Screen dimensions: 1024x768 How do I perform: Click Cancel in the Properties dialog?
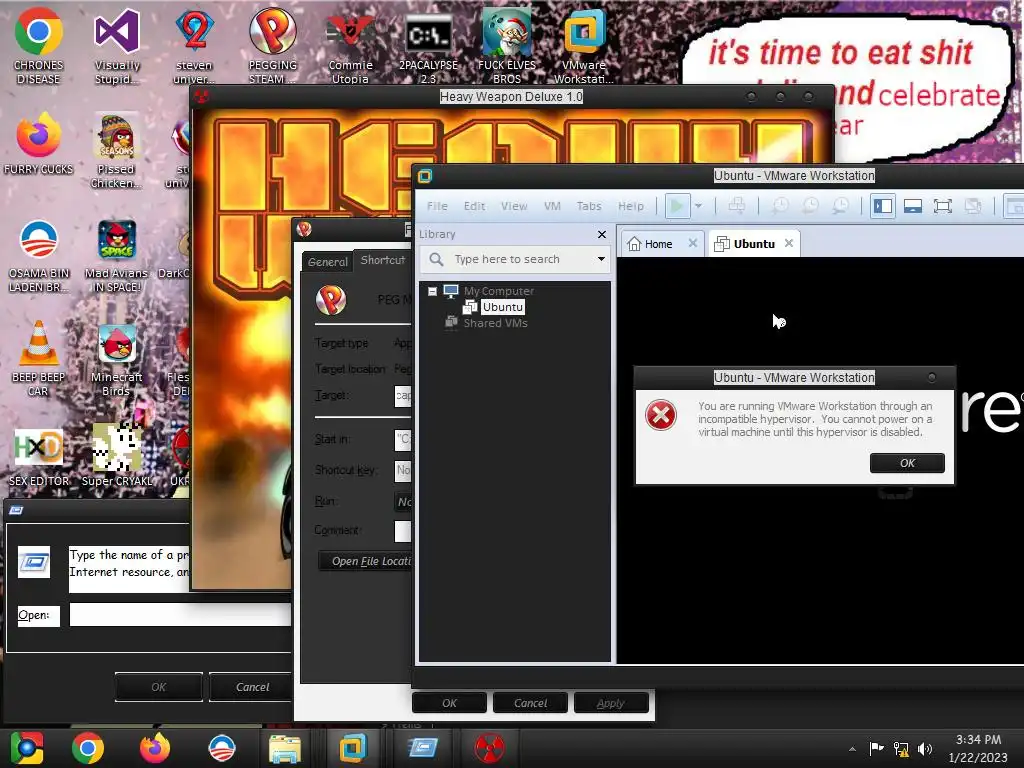(530, 703)
